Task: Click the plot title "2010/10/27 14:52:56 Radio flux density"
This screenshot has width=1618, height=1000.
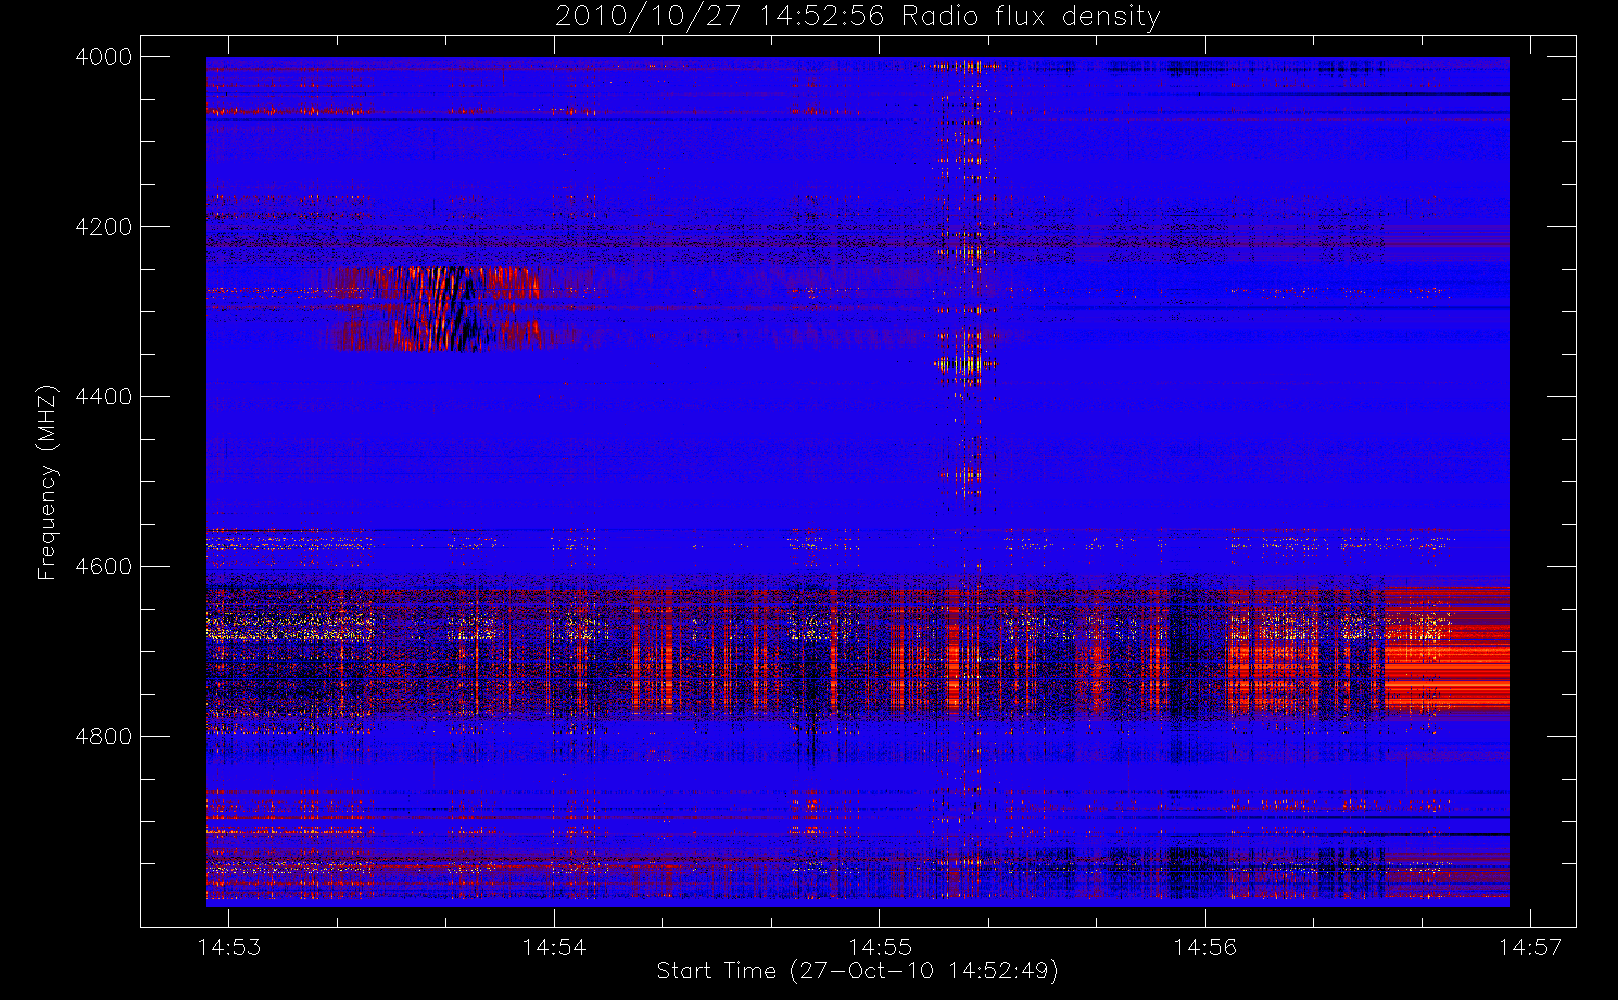Action: (858, 17)
